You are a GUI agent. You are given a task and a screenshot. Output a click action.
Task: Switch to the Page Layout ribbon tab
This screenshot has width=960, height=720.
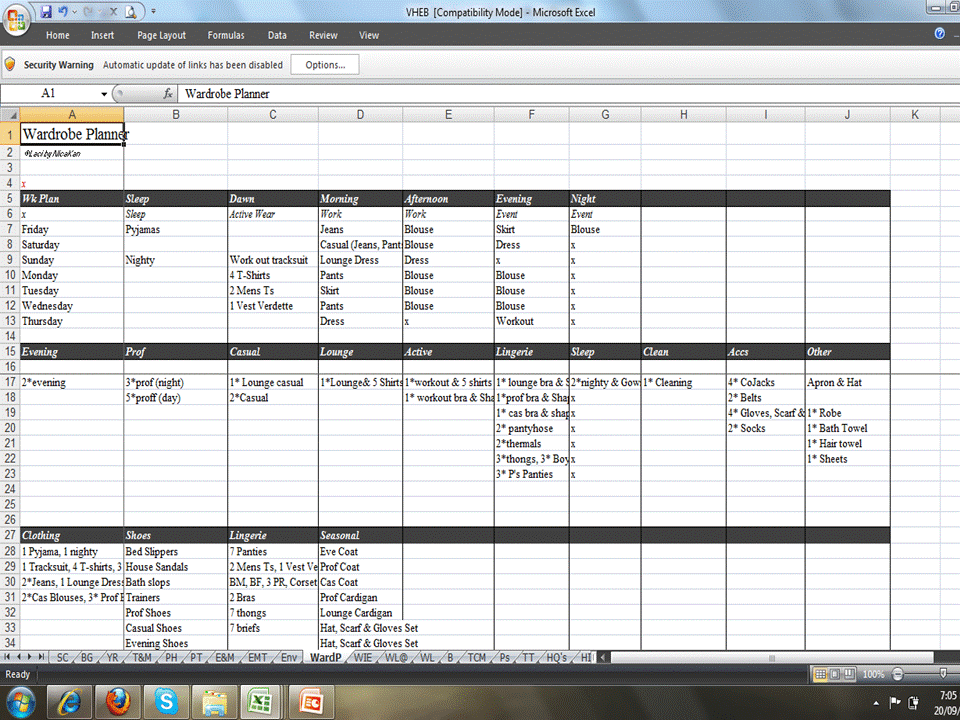click(x=161, y=36)
